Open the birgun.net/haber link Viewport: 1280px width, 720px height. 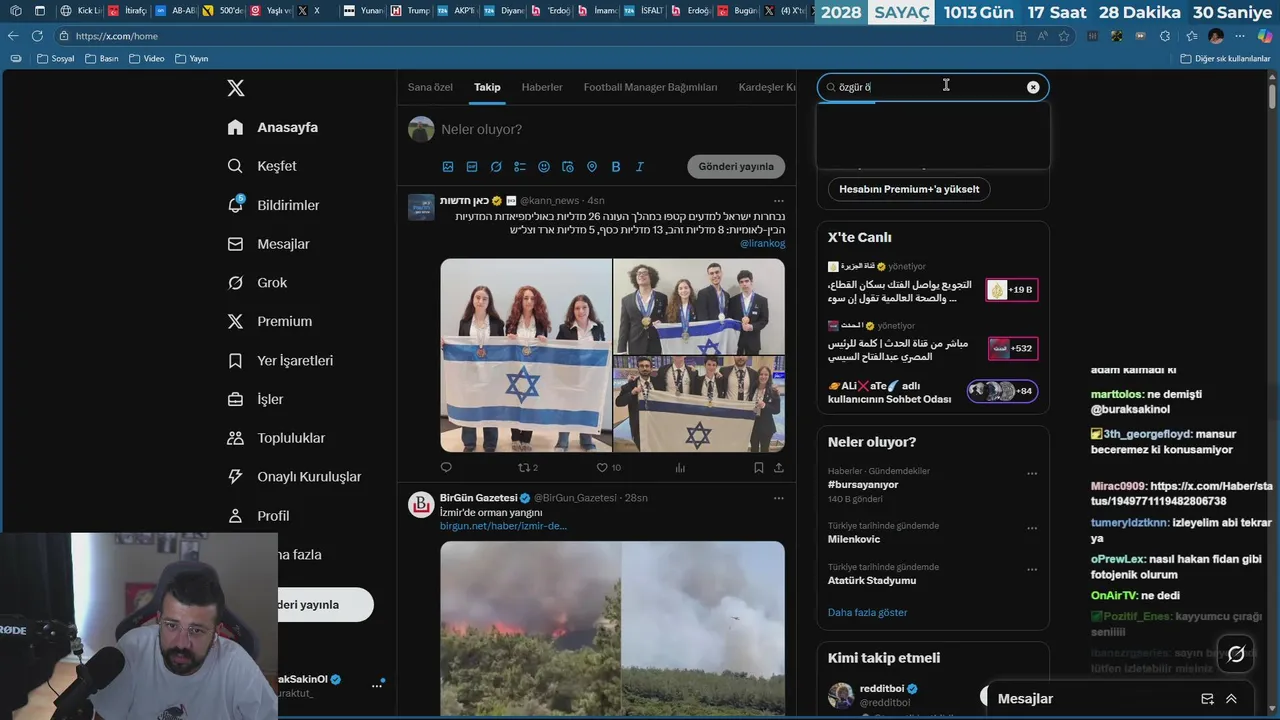(x=503, y=526)
